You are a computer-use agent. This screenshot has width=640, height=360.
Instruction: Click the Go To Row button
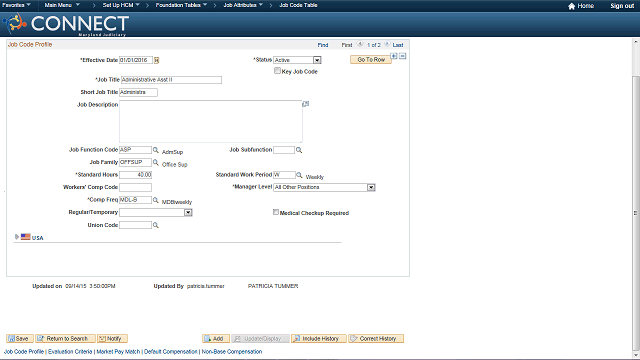[371, 60]
